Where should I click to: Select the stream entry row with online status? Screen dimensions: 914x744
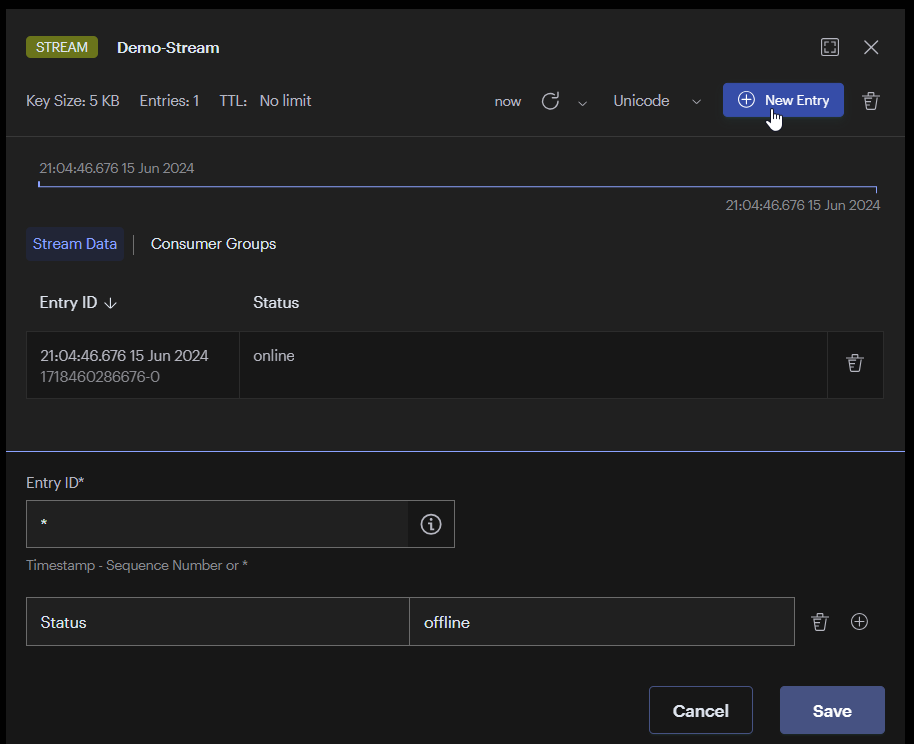[x=530, y=364]
